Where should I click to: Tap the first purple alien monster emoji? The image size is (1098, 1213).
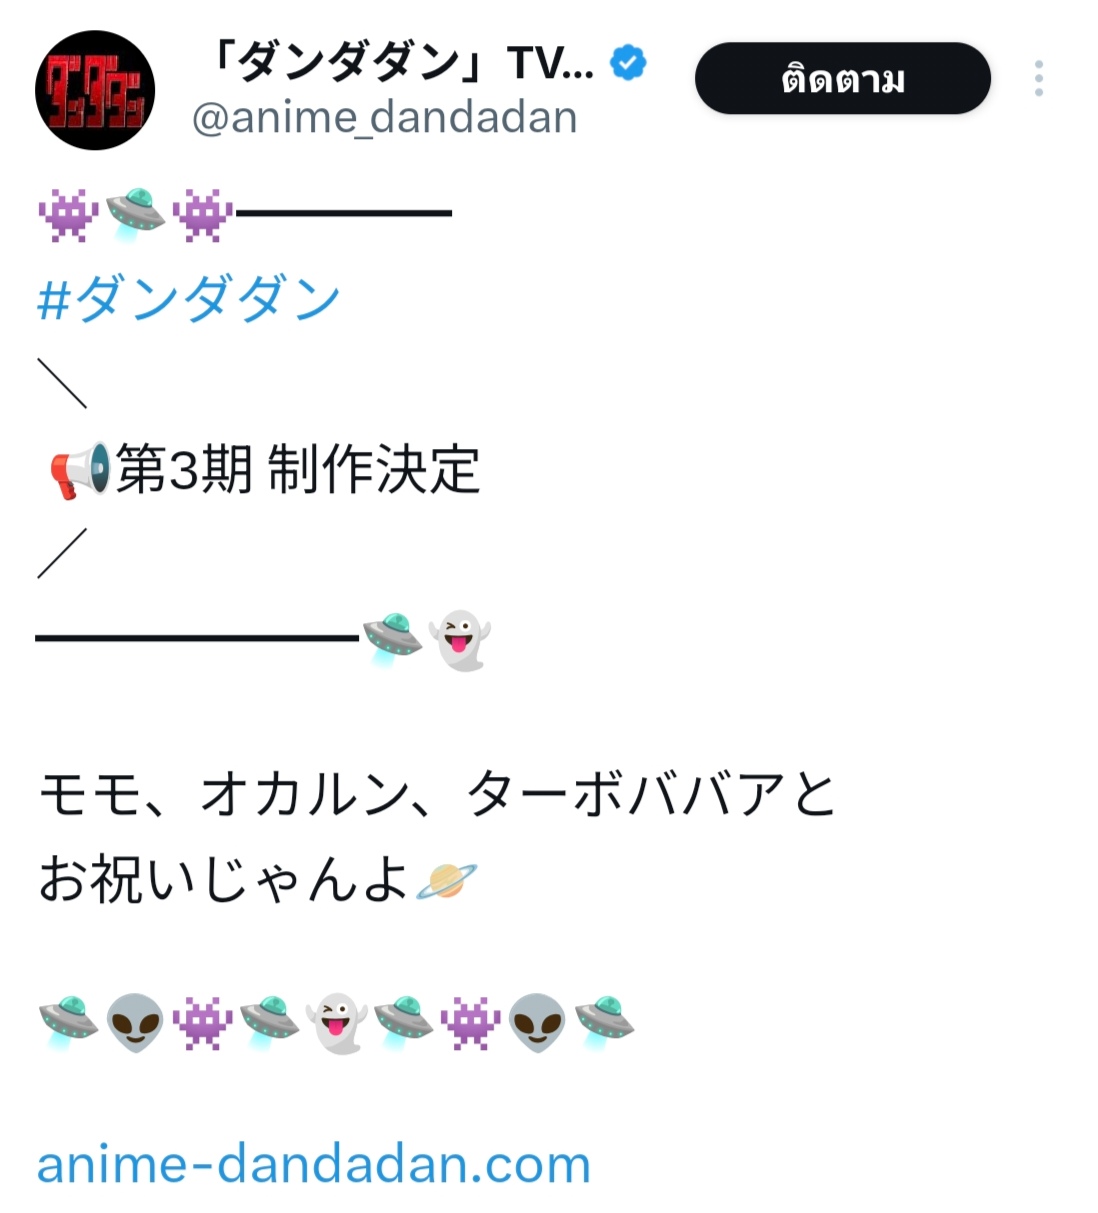point(68,214)
